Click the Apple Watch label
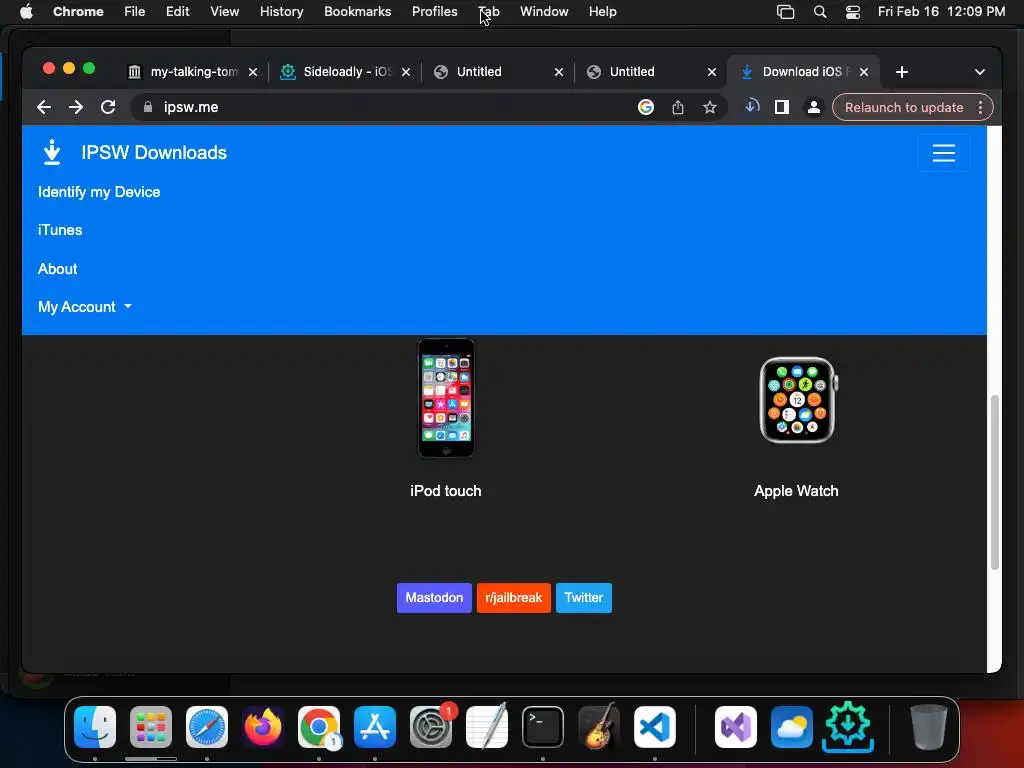1024x768 pixels. 796,491
